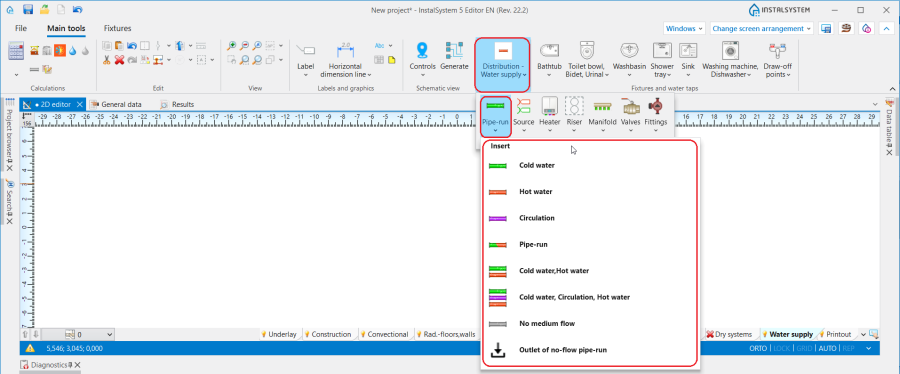Click the red X delete icon in Edit group

119,59
